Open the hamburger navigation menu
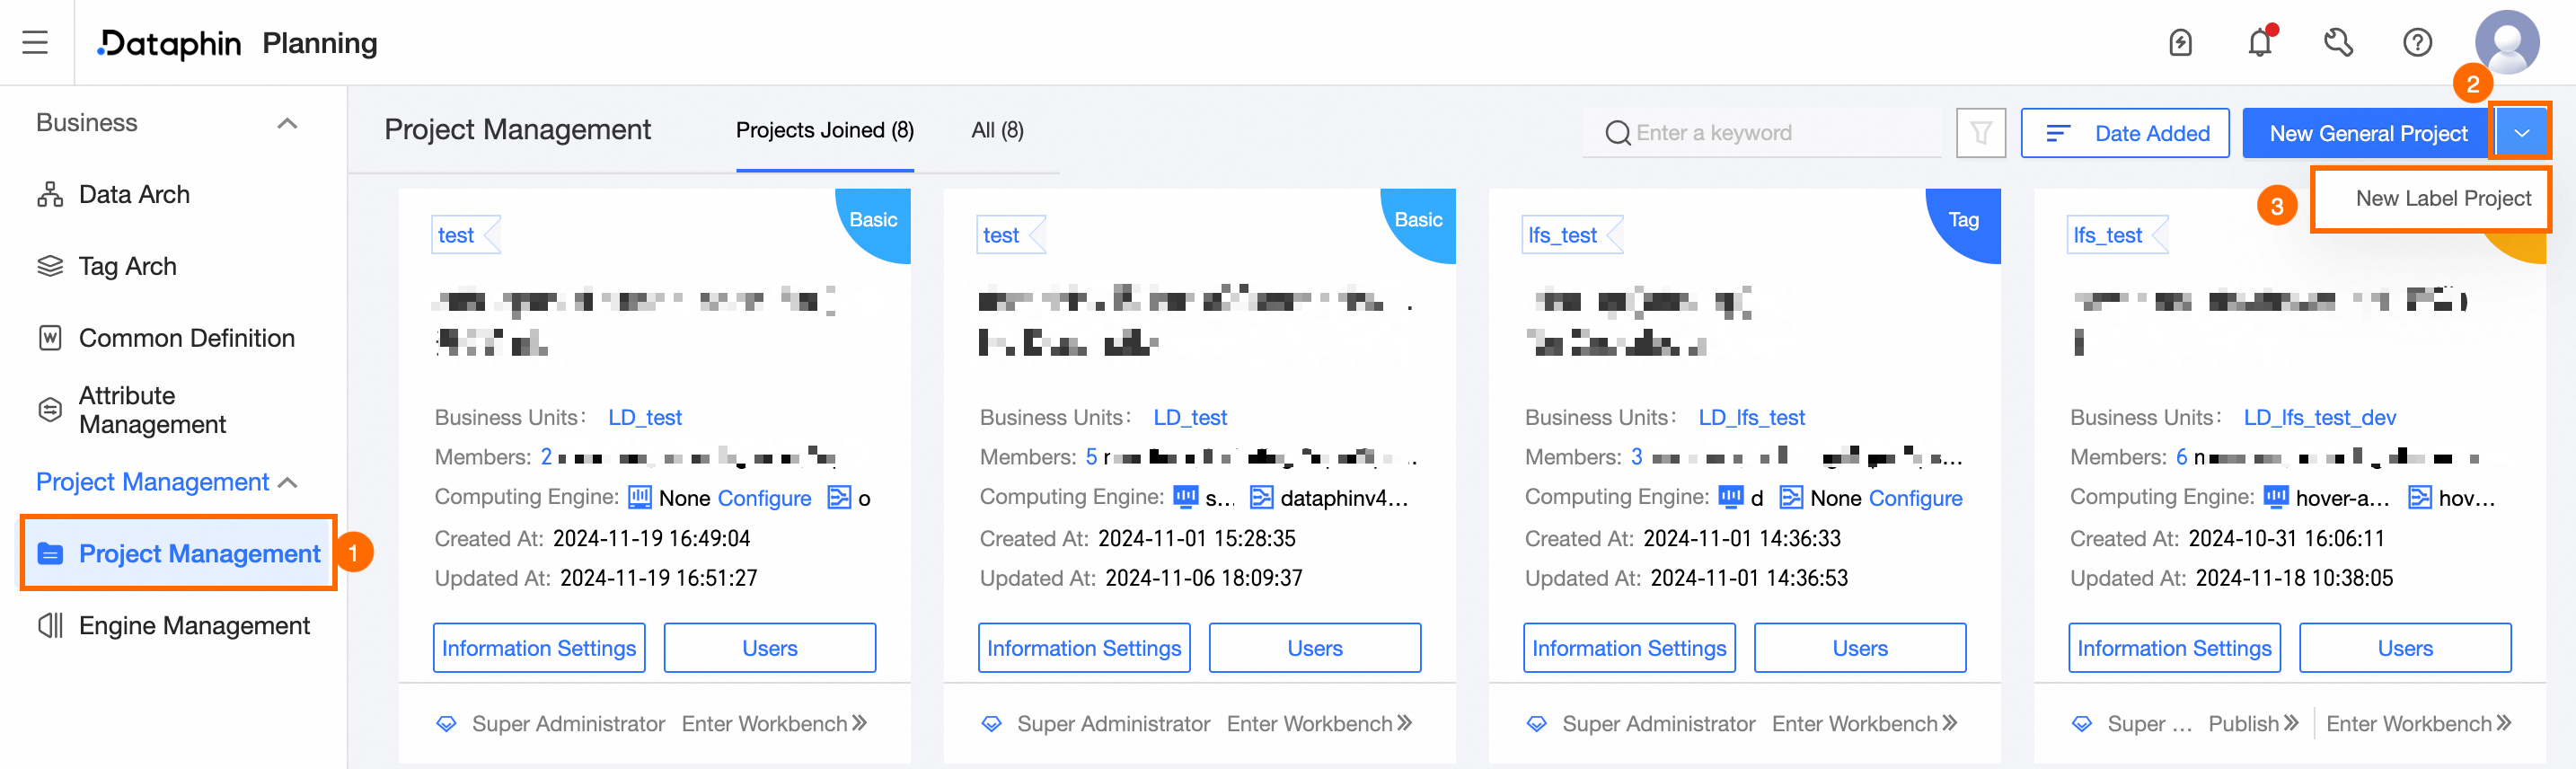2576x769 pixels. [35, 42]
